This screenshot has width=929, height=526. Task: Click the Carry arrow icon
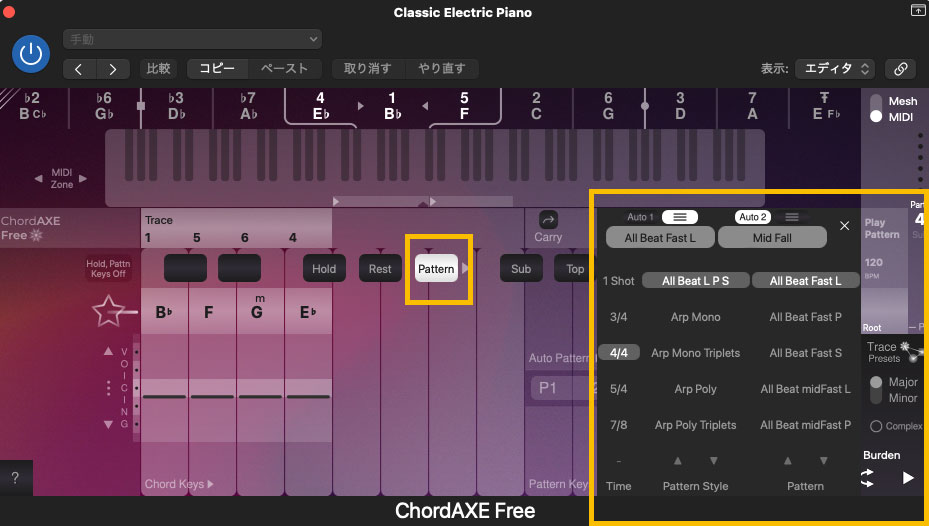click(x=548, y=220)
